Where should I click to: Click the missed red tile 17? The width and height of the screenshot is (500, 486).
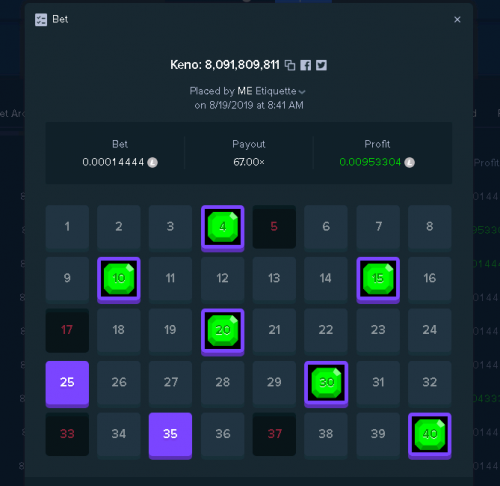click(x=67, y=331)
